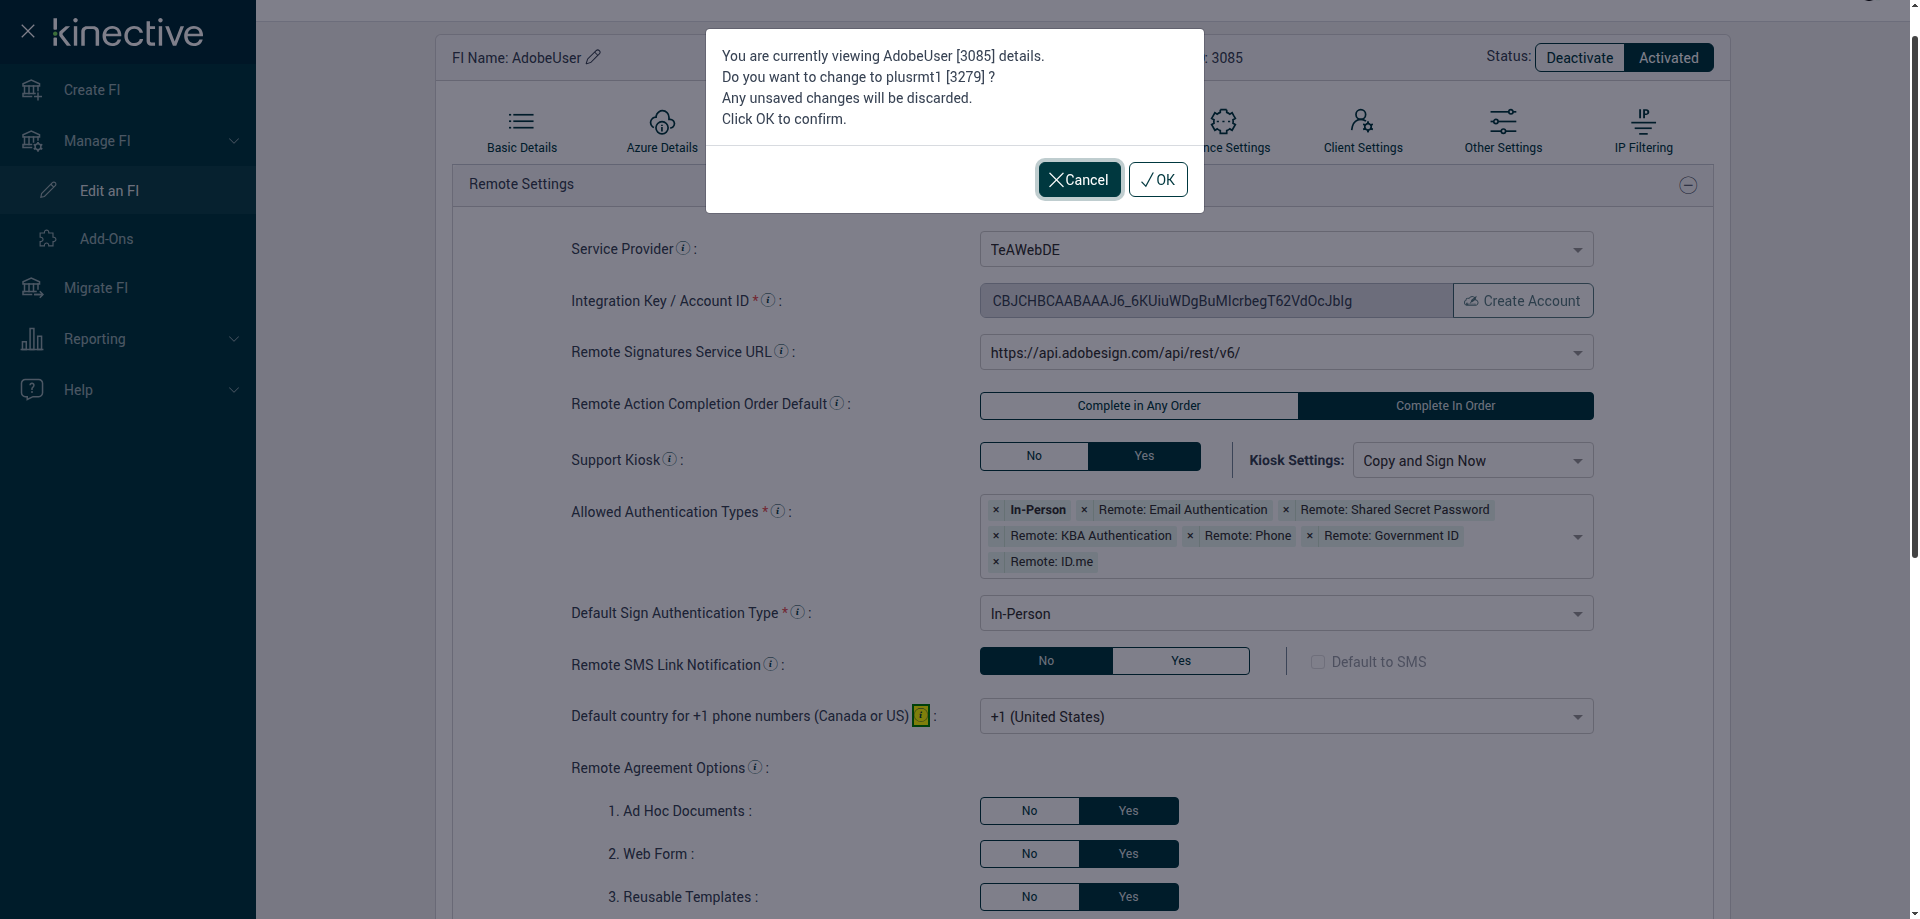Screen dimensions: 1920x919
Task: Show info for Default country for +1 numbers
Action: pos(921,716)
